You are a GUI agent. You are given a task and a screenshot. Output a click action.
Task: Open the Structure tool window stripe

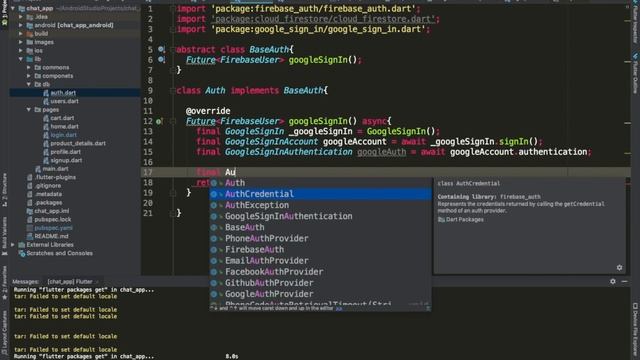4,190
